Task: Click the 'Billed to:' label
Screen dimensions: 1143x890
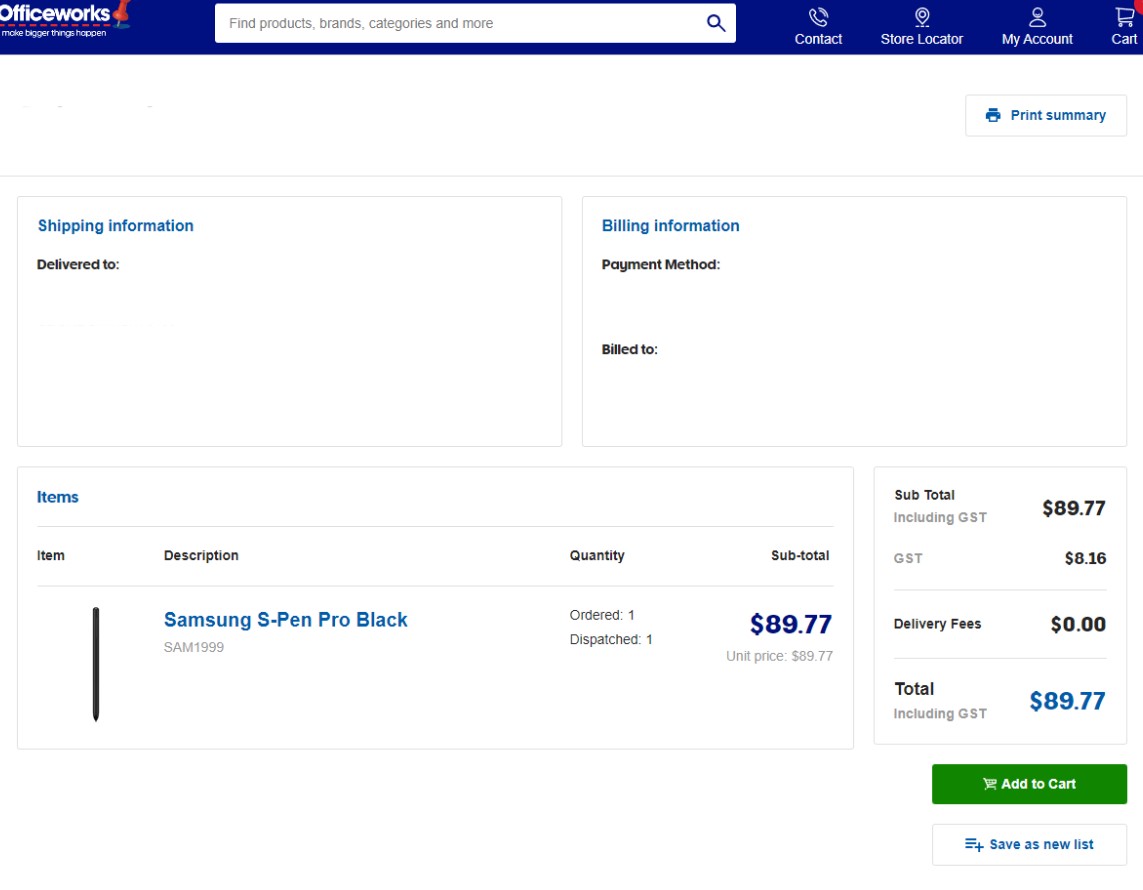Action: point(629,349)
